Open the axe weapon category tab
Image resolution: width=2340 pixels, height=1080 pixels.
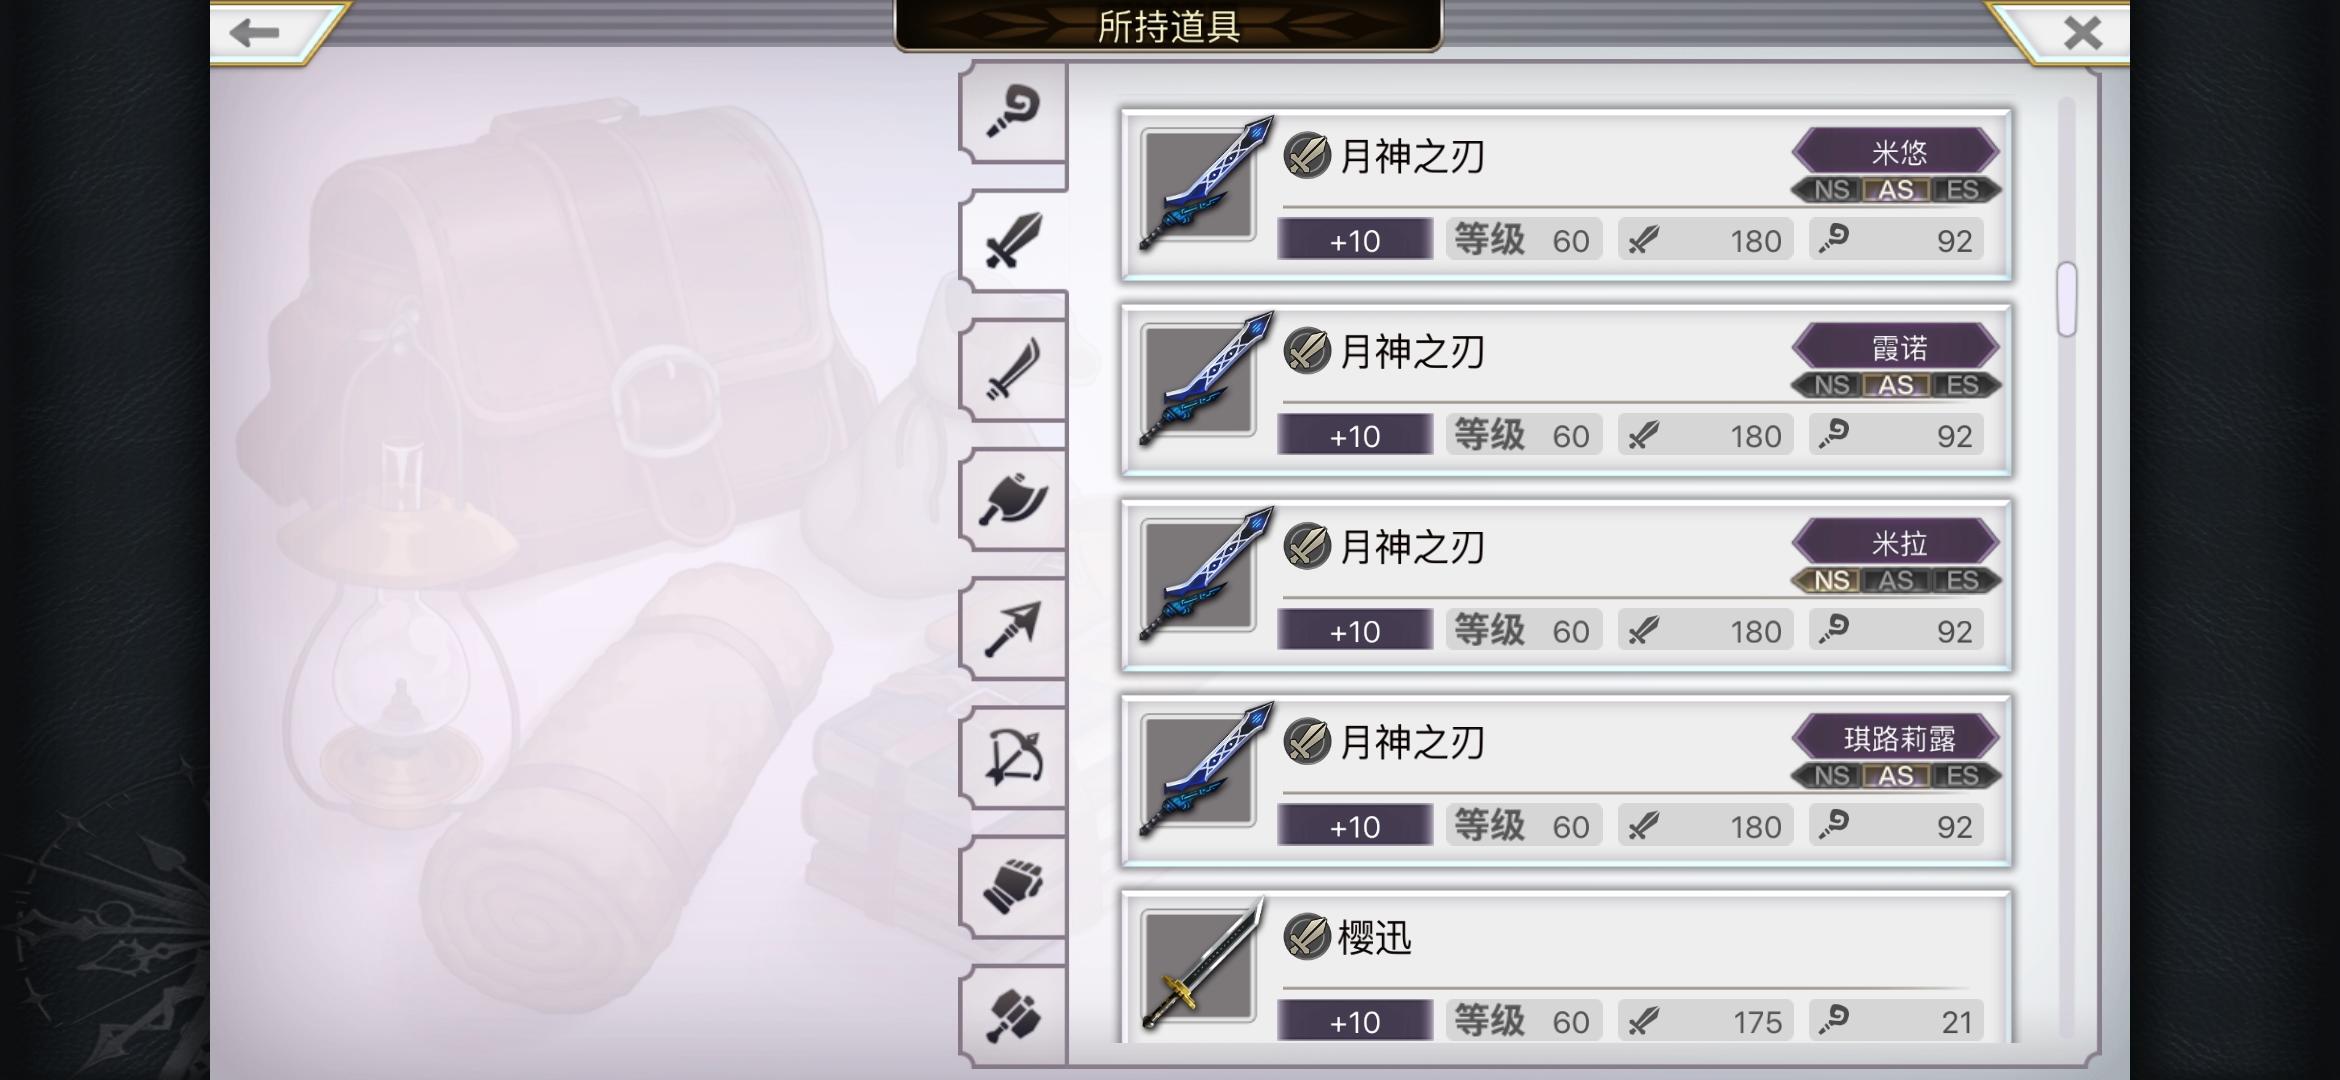coord(1013,499)
